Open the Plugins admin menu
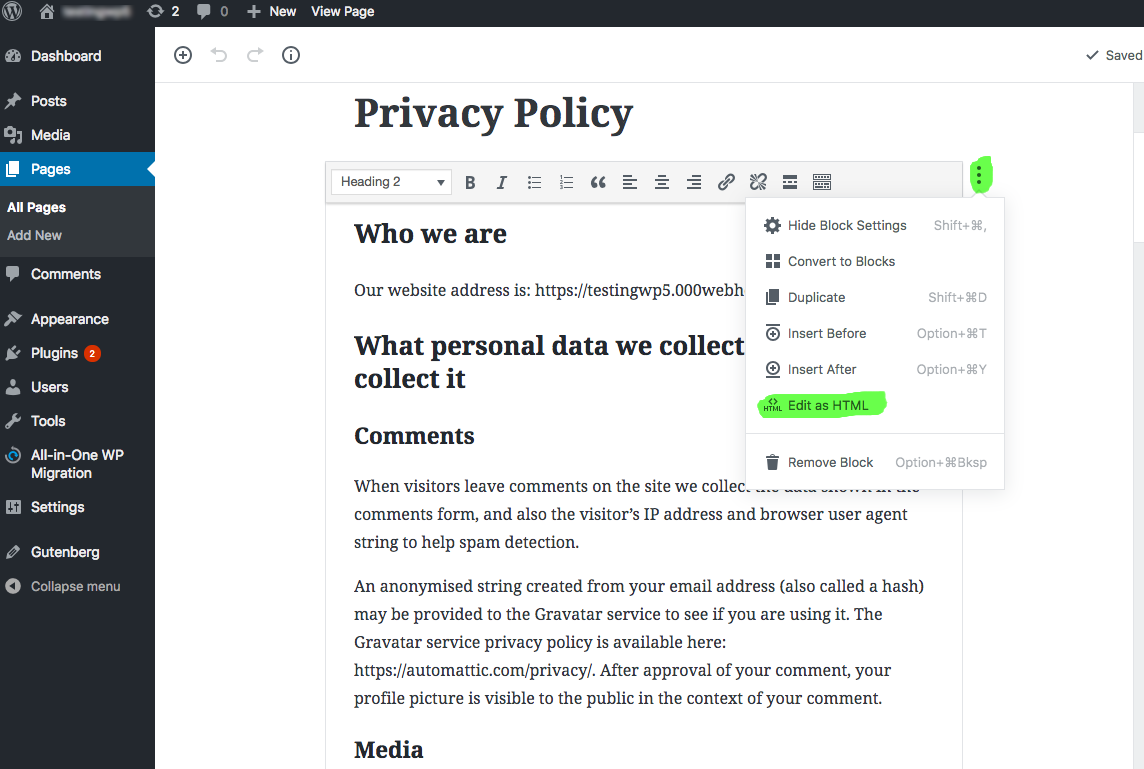This screenshot has width=1144, height=769. 54,353
